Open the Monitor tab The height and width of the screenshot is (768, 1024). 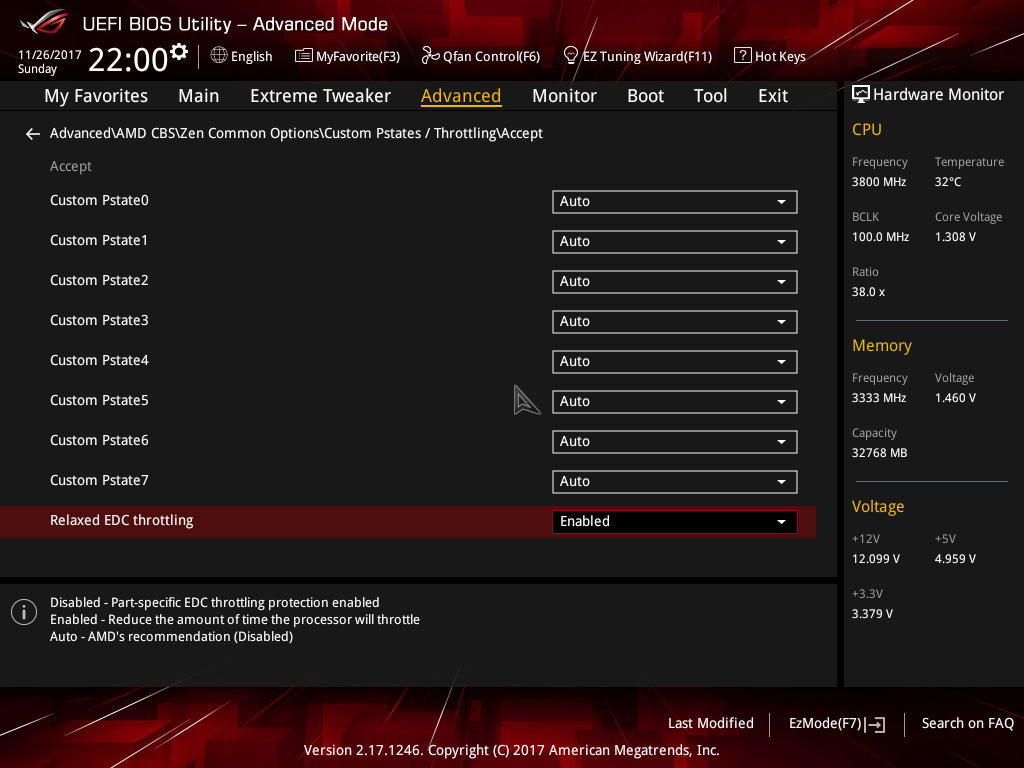coord(564,96)
